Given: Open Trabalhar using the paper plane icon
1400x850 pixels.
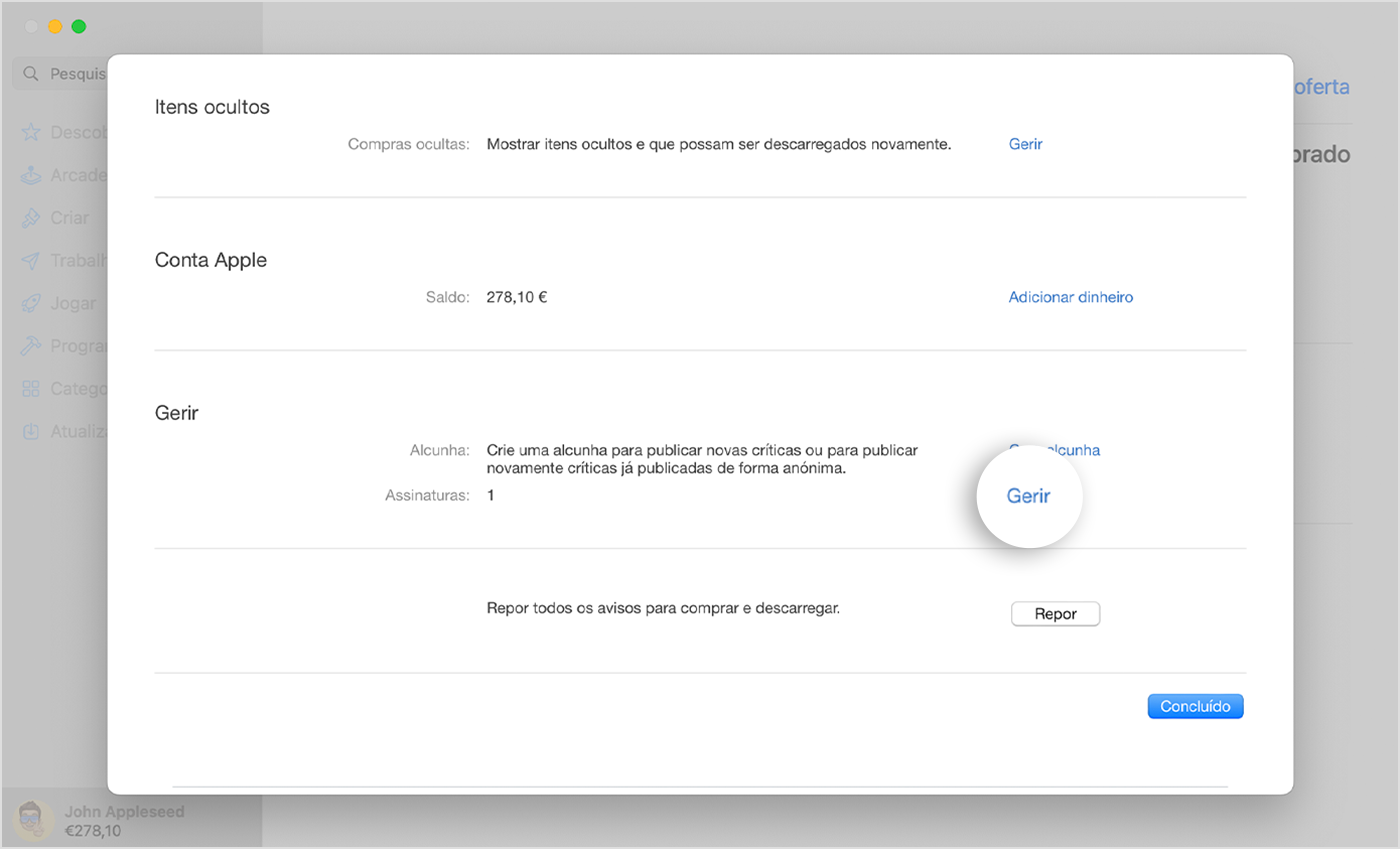Looking at the screenshot, I should (32, 260).
